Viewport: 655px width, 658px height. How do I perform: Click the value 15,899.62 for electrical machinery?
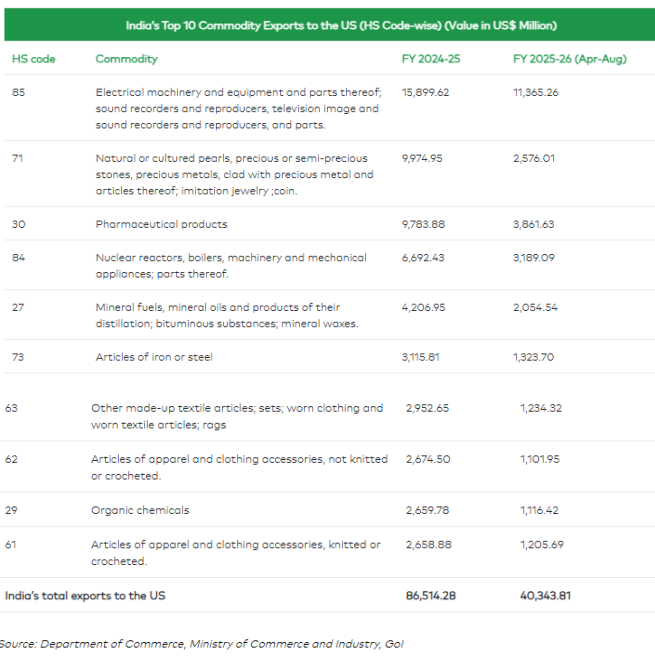(x=425, y=91)
